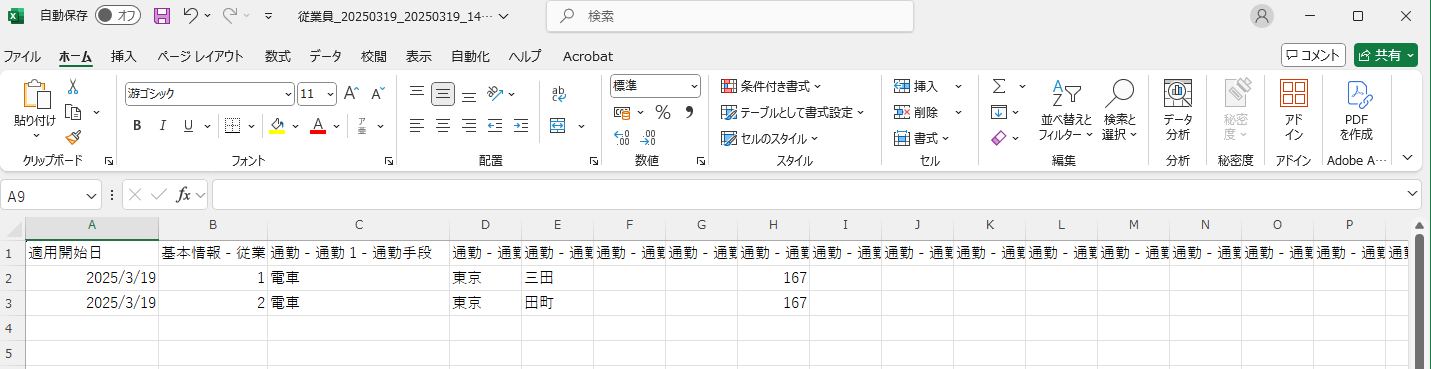Open the font dialog launcher
Image resolution: width=1431 pixels, height=369 pixels.
[389, 160]
